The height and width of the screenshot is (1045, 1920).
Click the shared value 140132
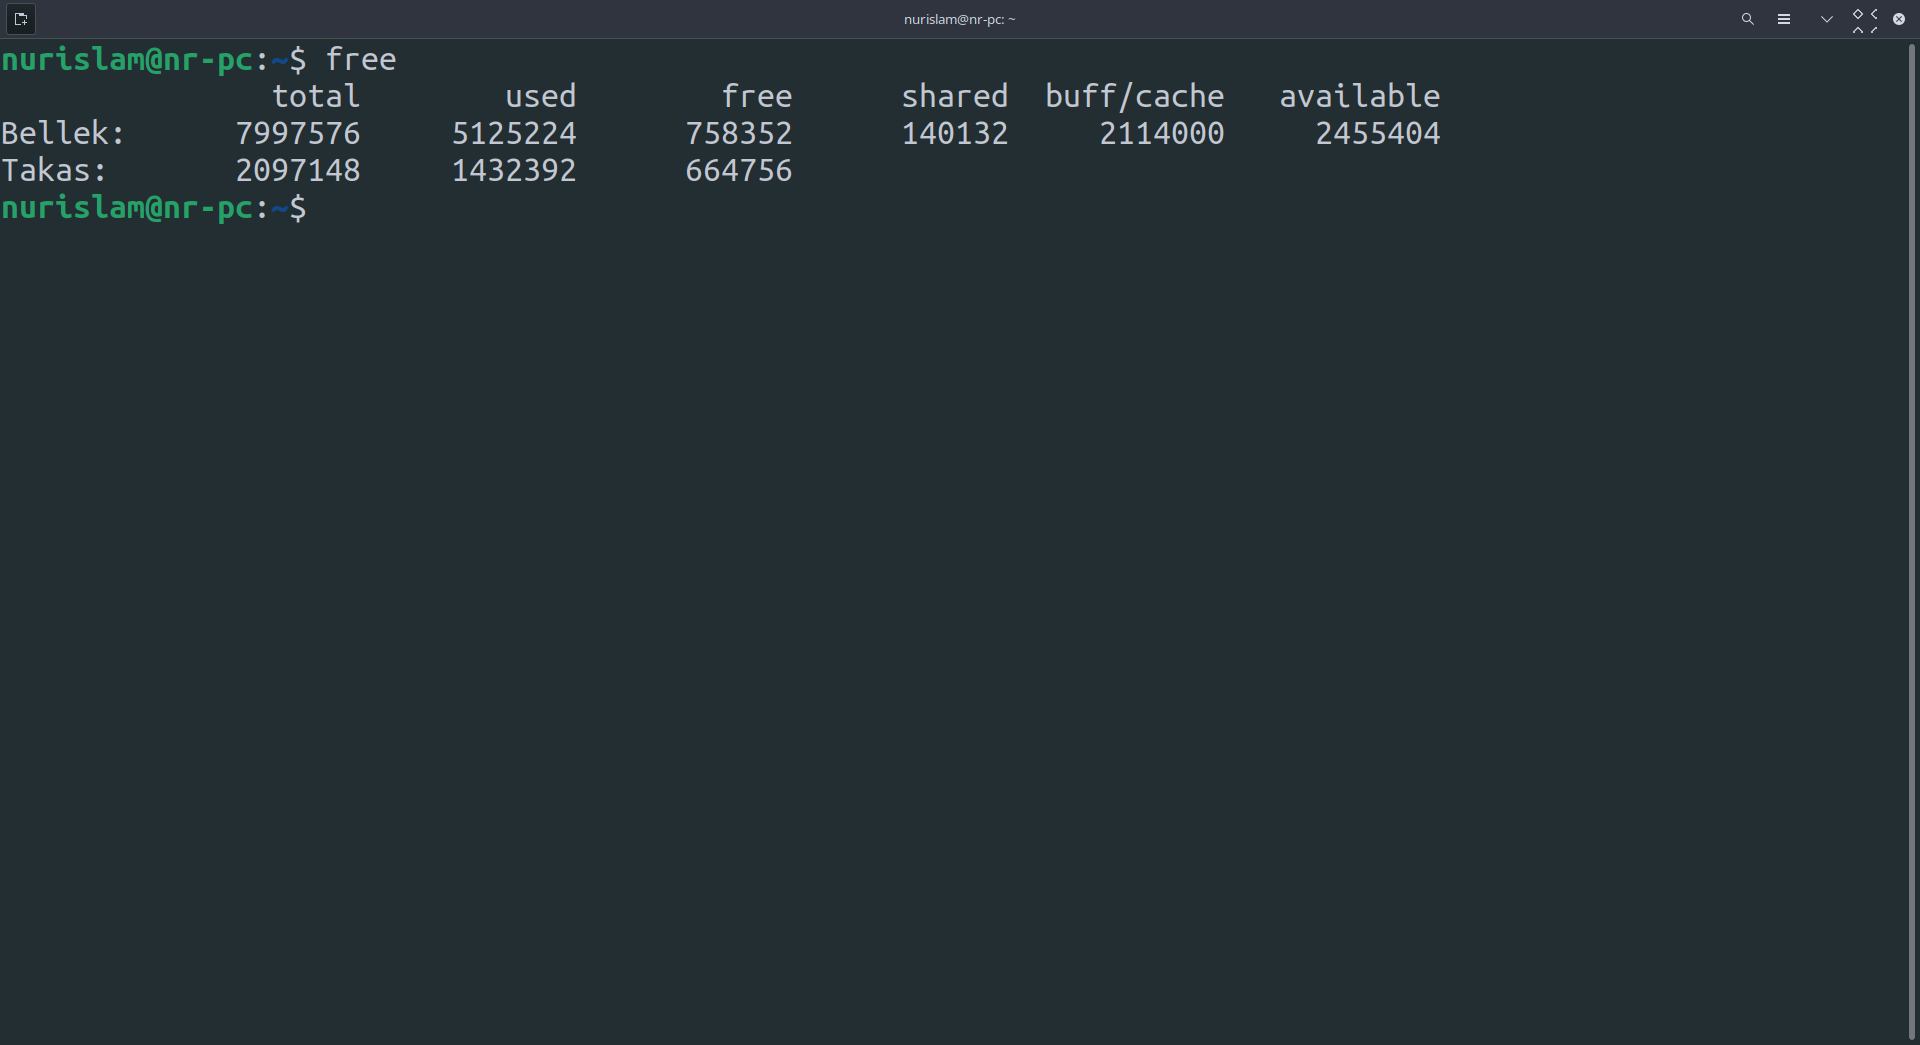pos(954,134)
